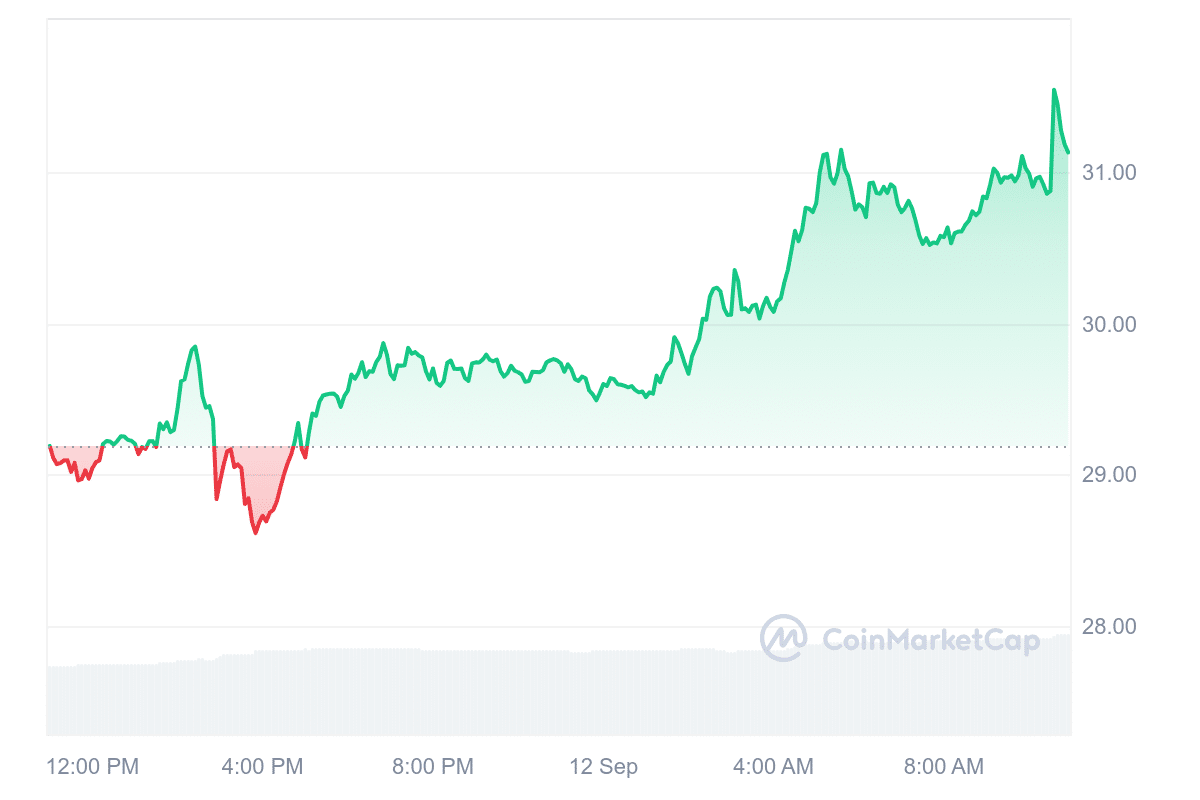Click the rightmost end of the green price line
The image size is (1200, 800).
coord(1068,152)
